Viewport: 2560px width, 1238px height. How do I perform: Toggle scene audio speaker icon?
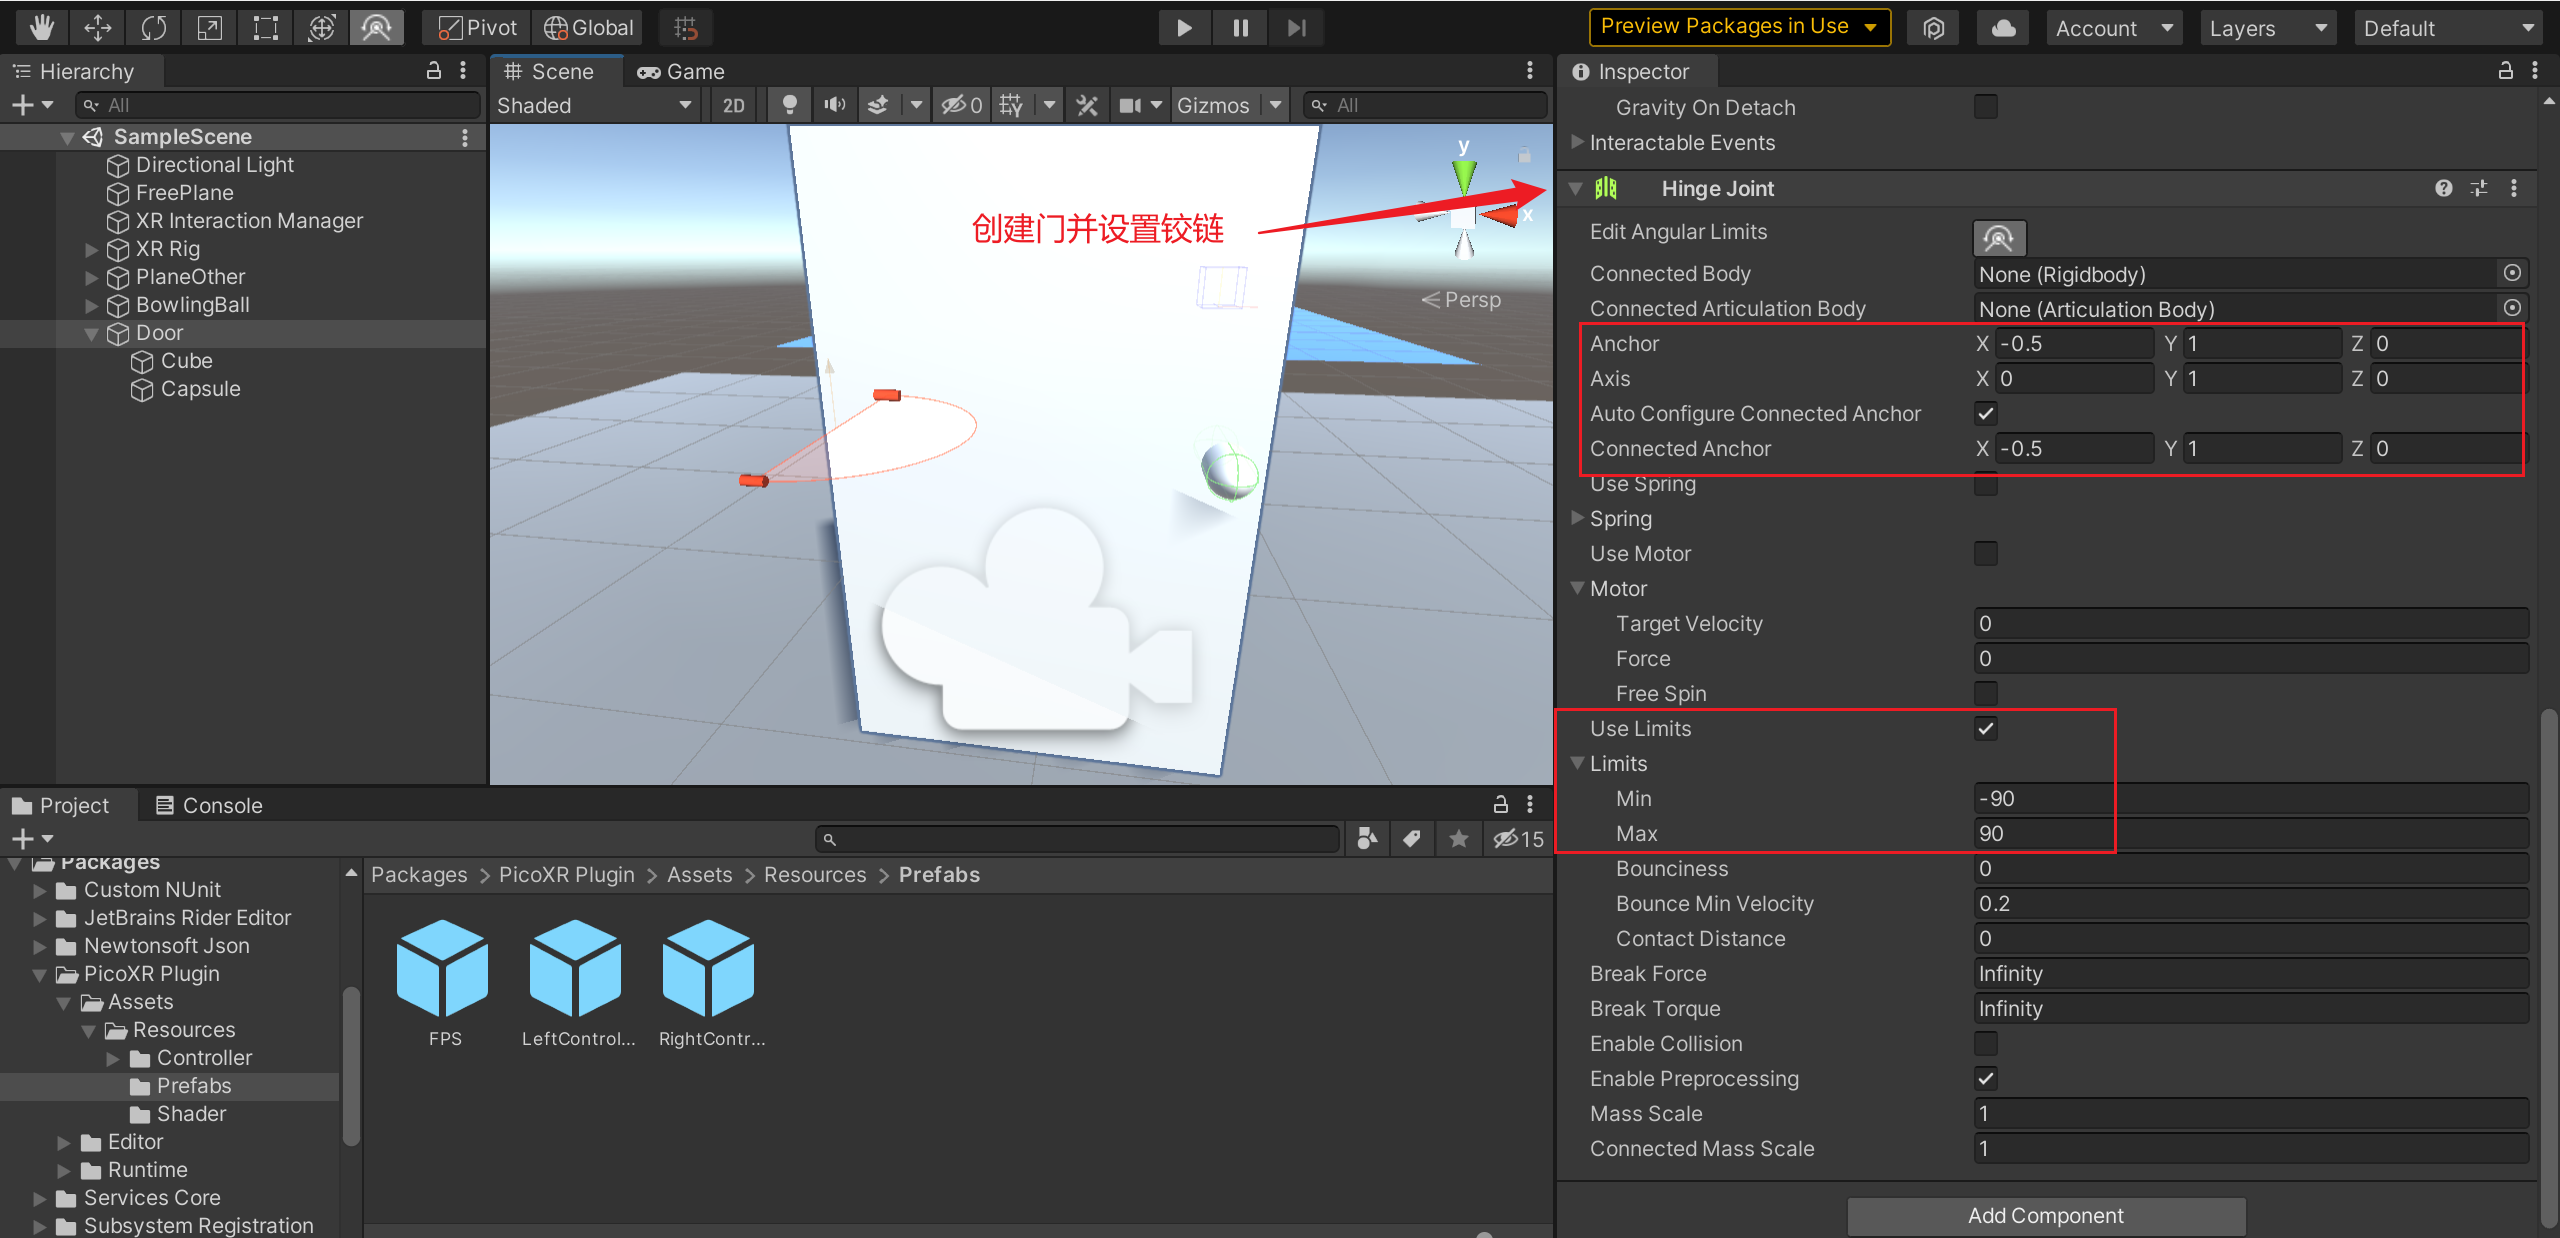point(834,105)
